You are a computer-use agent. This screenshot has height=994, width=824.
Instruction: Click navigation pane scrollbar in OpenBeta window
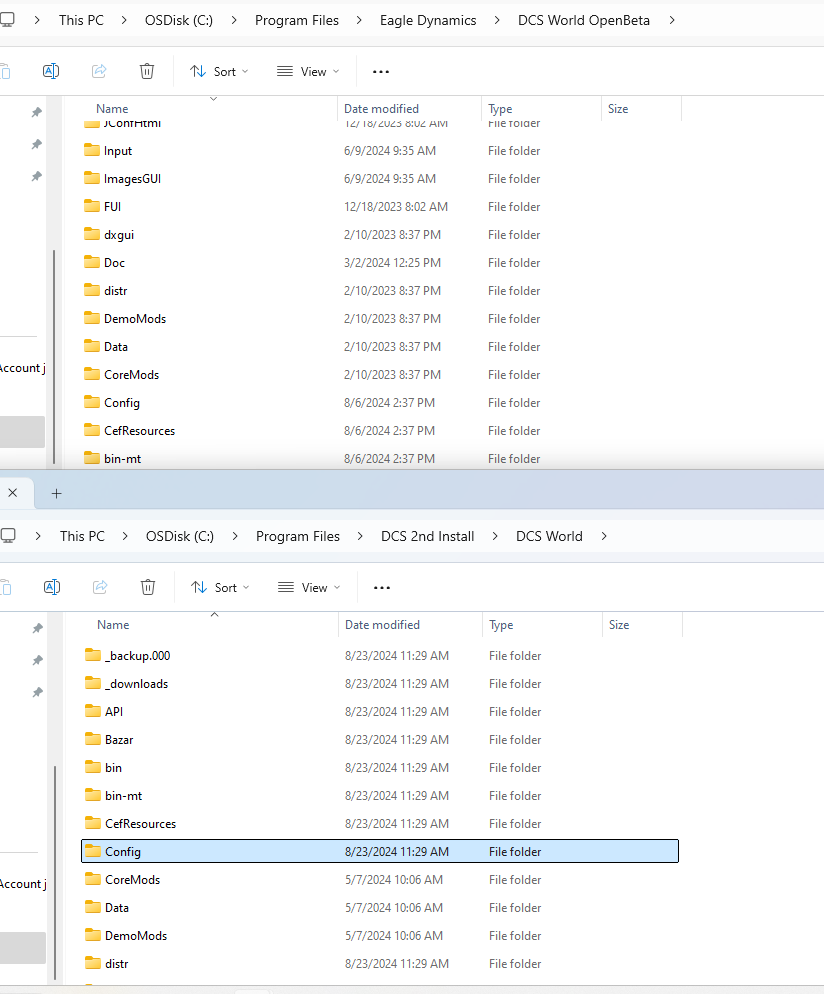coord(55,357)
